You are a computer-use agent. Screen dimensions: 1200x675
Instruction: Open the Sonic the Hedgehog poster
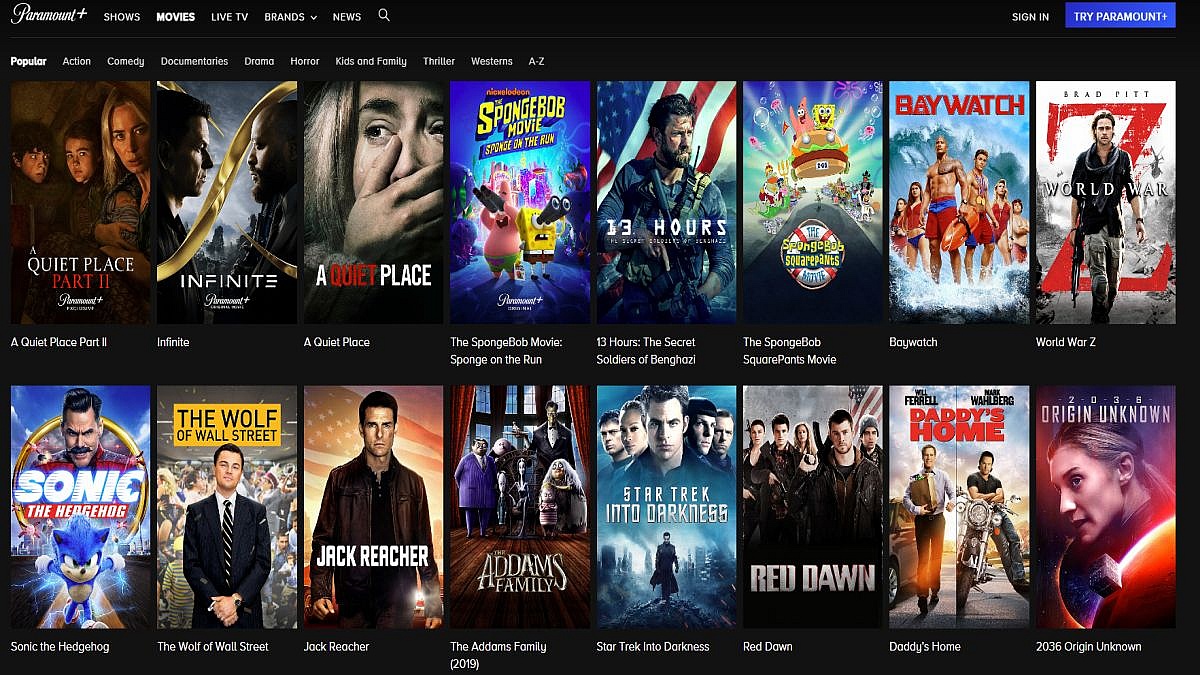click(x=80, y=506)
